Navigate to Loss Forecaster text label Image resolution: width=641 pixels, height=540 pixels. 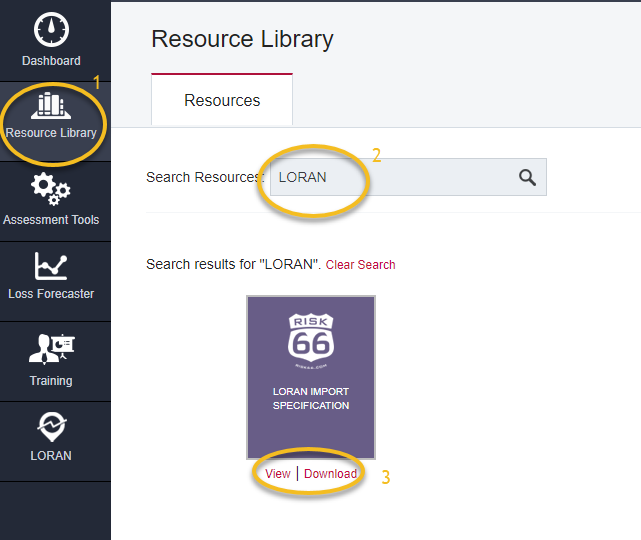pyautogui.click(x=51, y=294)
